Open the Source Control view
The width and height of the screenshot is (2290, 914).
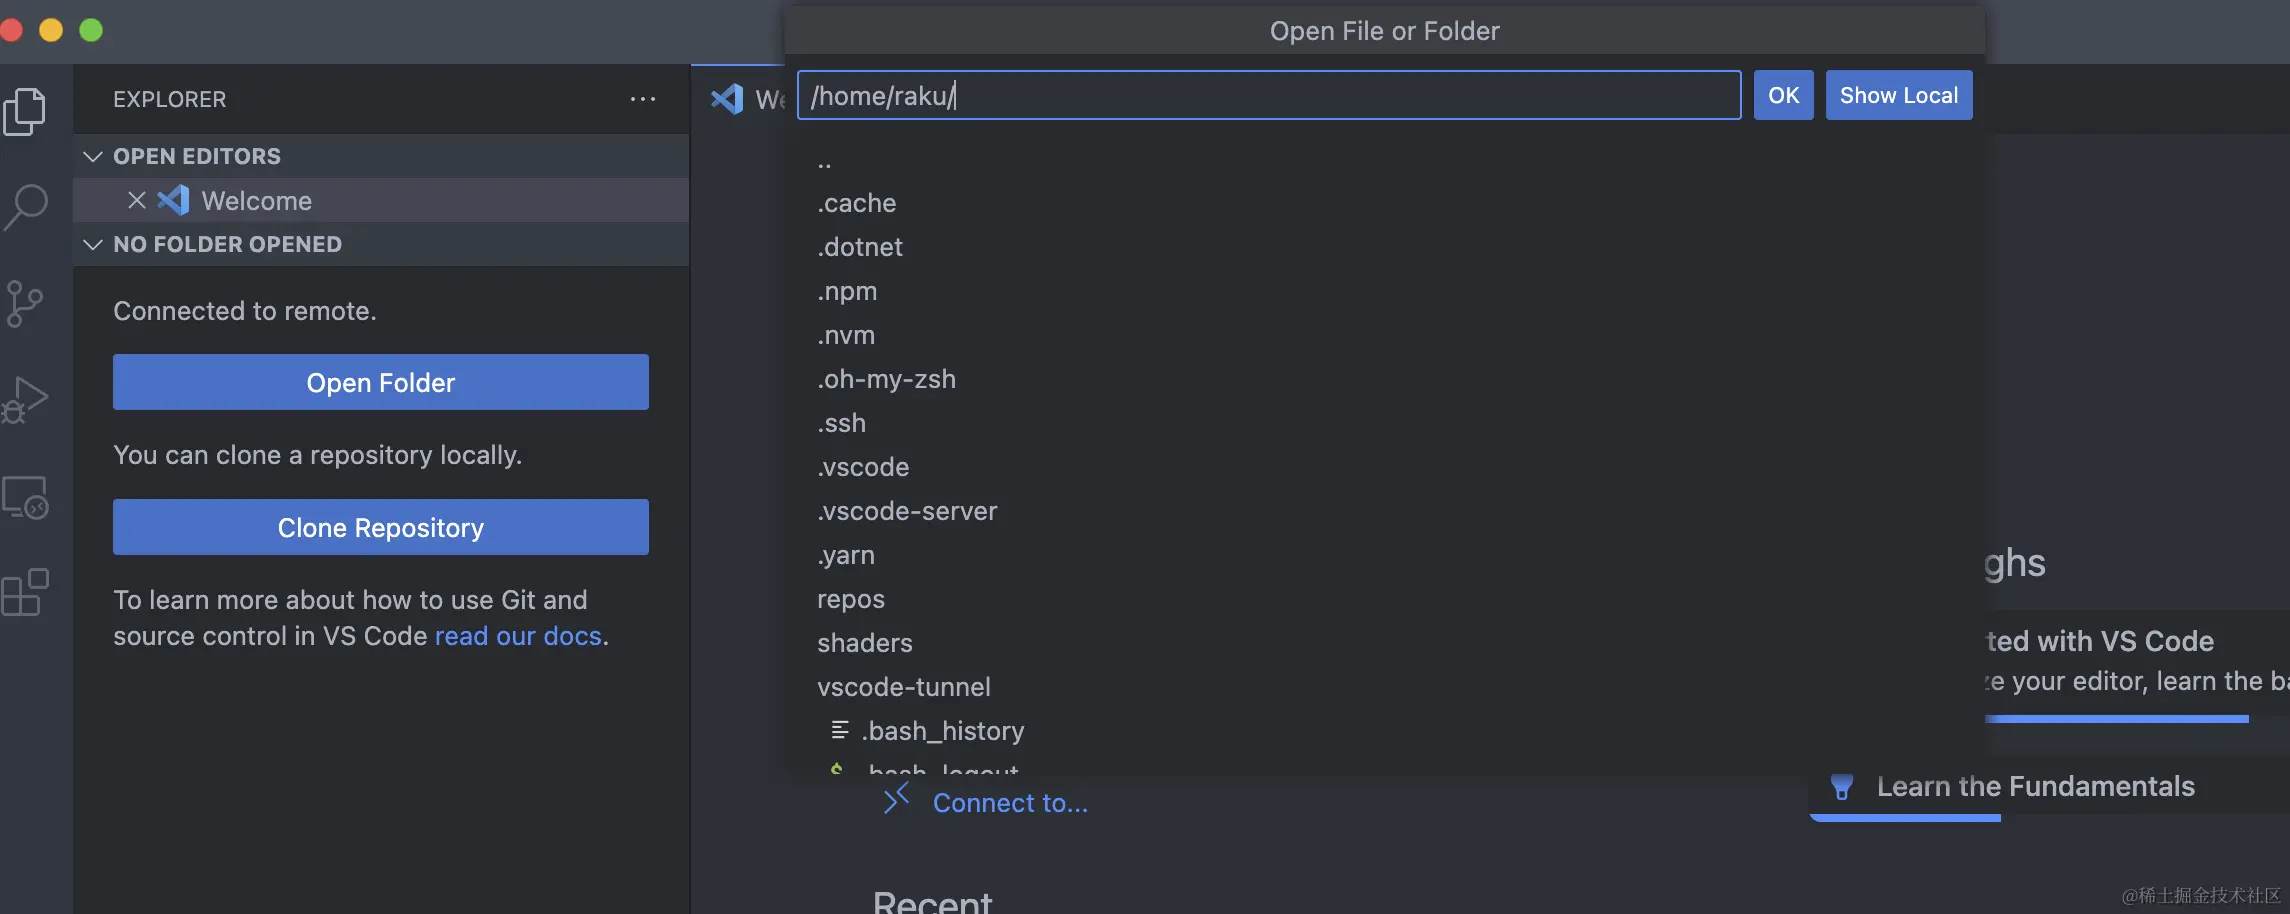tap(27, 303)
